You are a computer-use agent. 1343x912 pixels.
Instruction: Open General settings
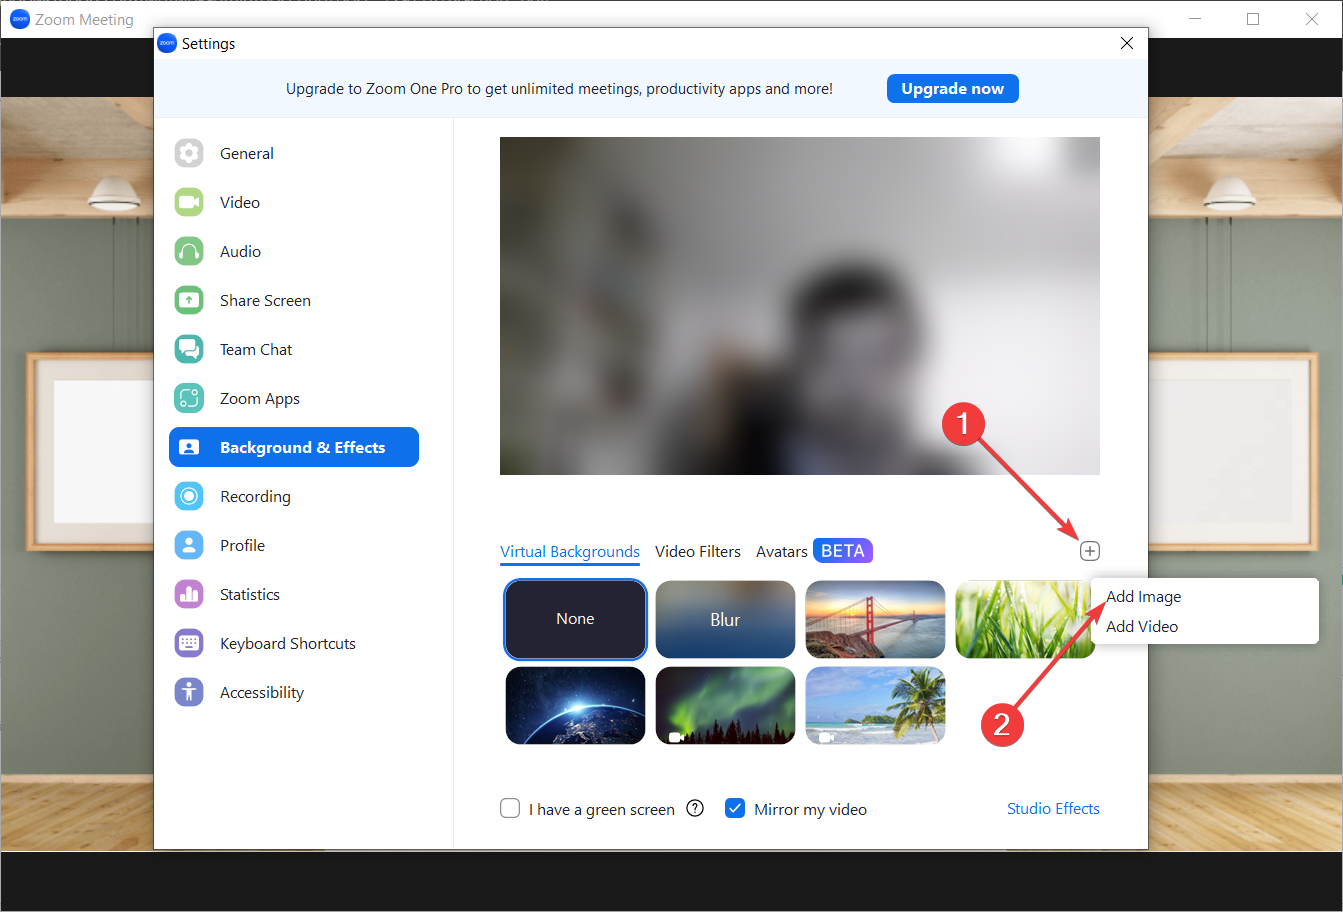click(294, 153)
